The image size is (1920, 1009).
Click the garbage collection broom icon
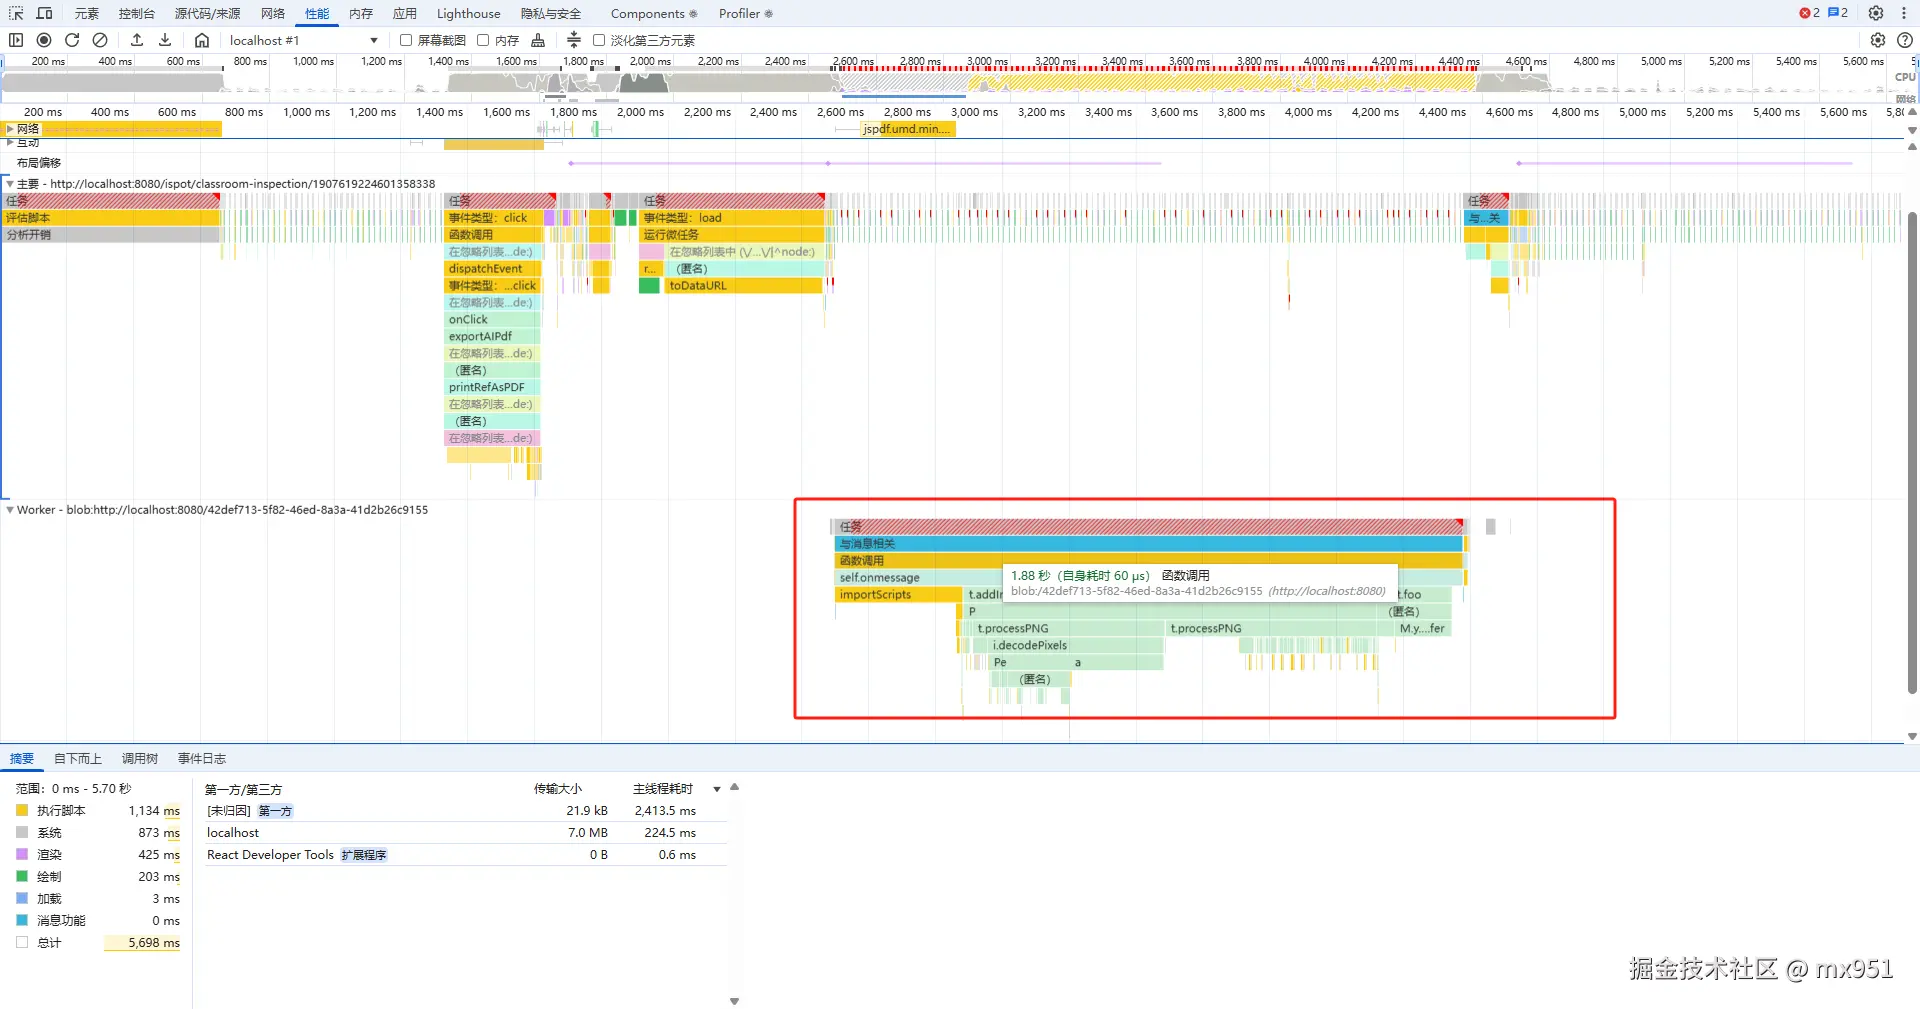tap(538, 40)
